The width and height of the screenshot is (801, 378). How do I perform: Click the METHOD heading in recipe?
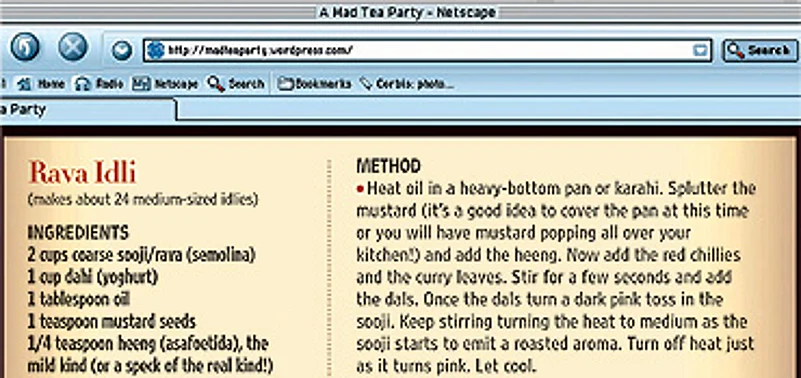[x=388, y=166]
